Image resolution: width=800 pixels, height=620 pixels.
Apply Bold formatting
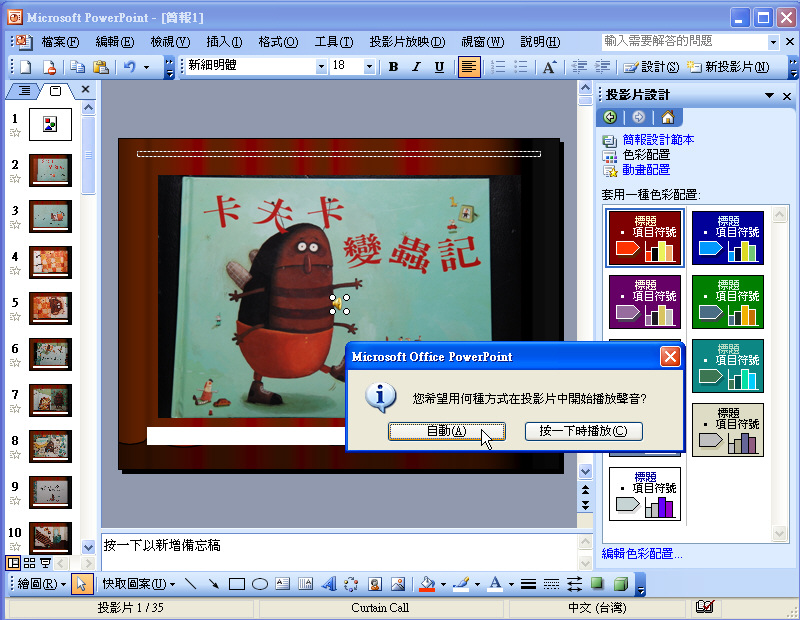(x=393, y=67)
